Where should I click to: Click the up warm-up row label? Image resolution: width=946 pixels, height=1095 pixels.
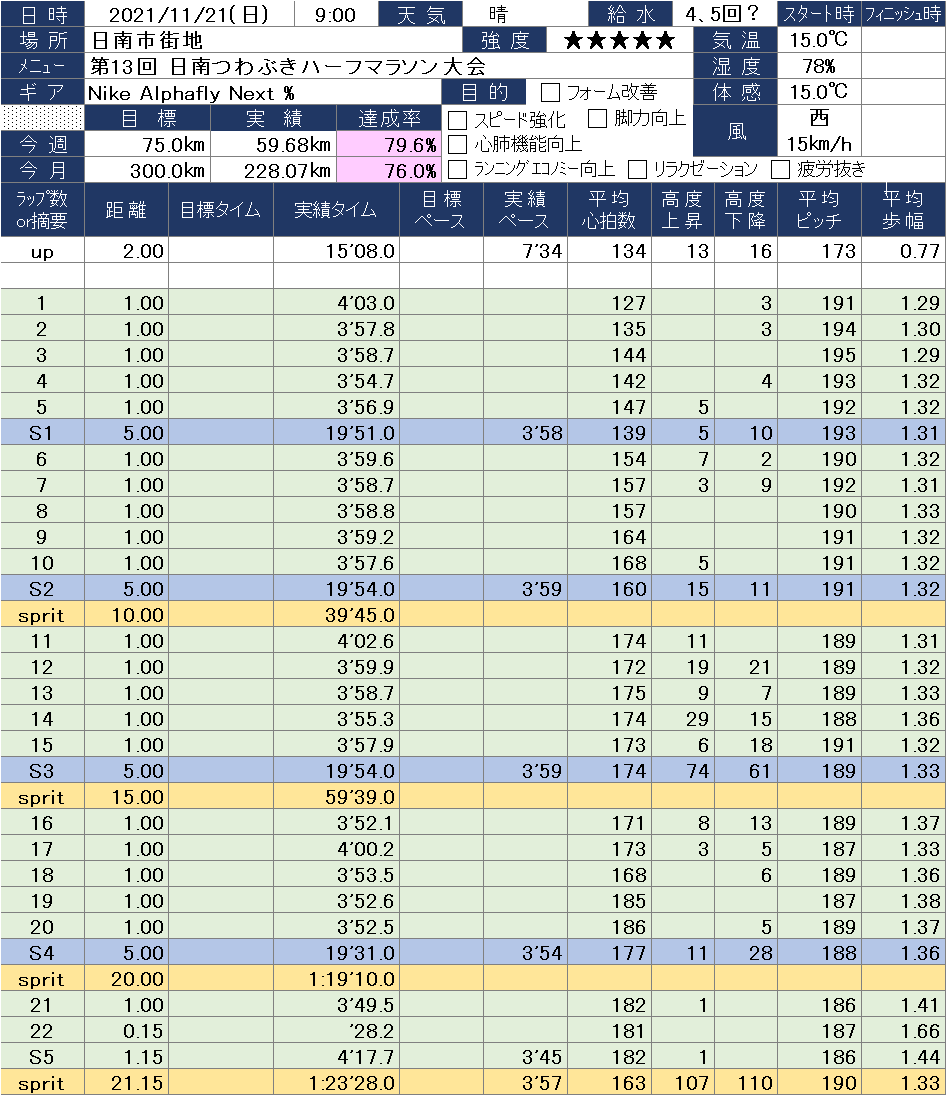pyautogui.click(x=42, y=252)
